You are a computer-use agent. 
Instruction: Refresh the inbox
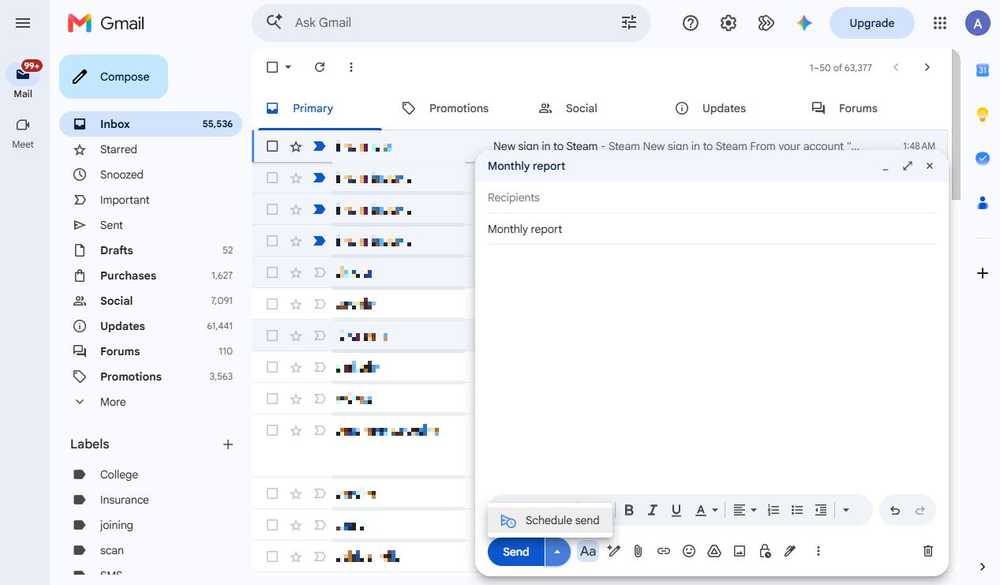(320, 67)
